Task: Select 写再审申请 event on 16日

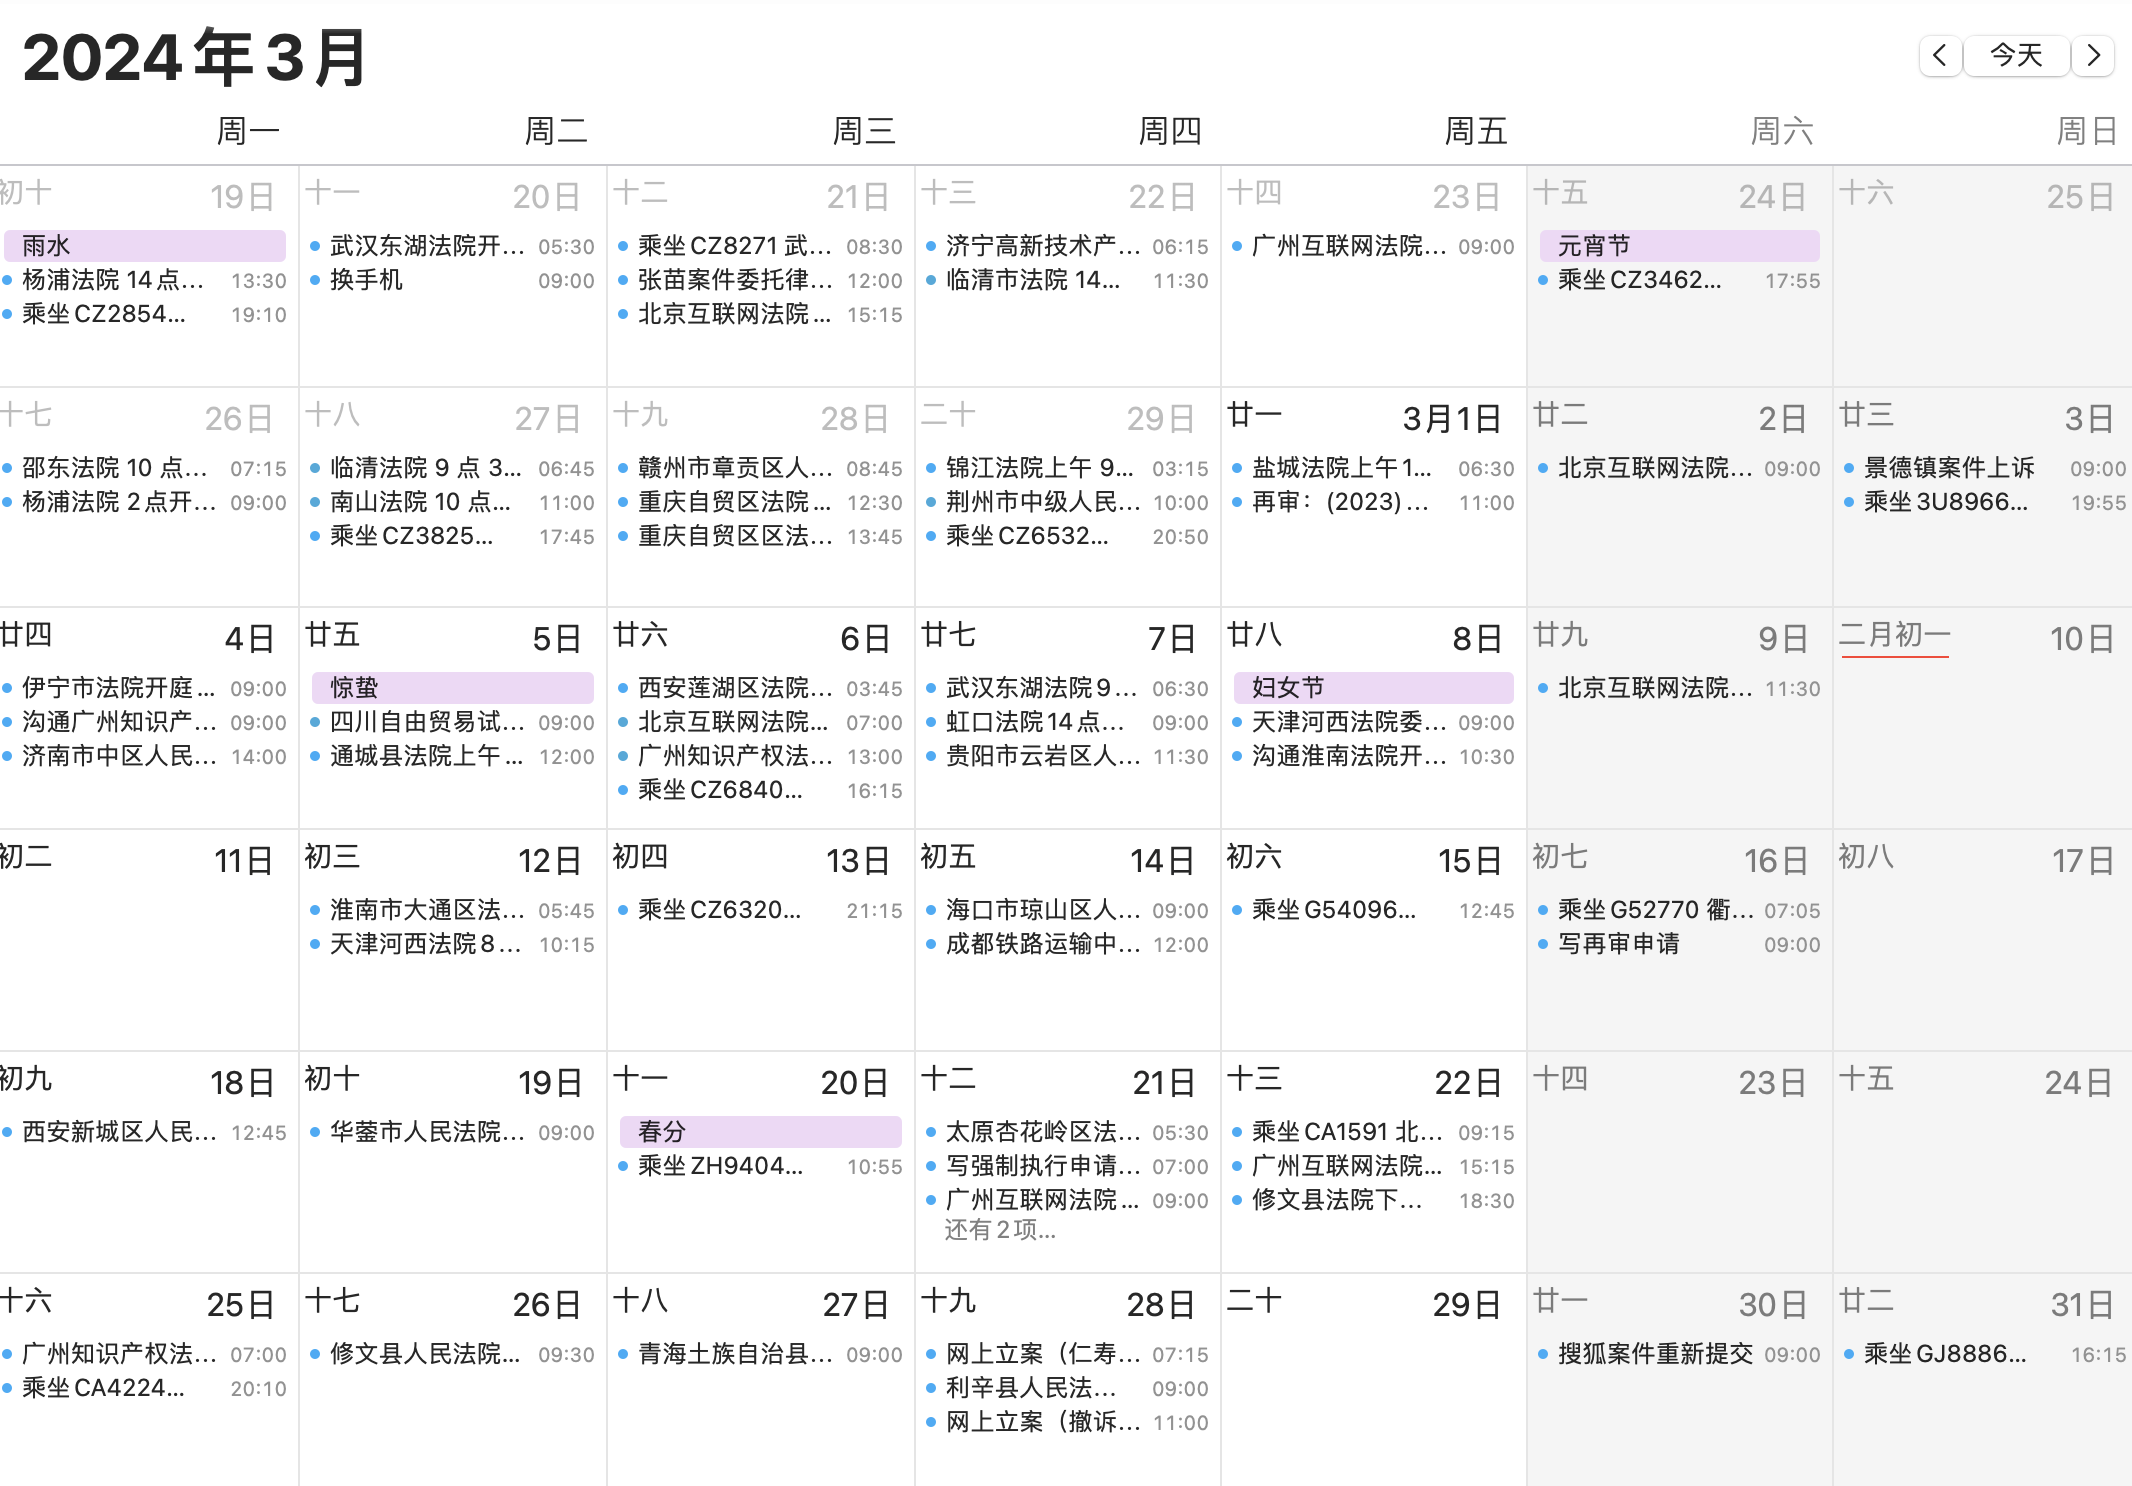Action: [x=1619, y=944]
